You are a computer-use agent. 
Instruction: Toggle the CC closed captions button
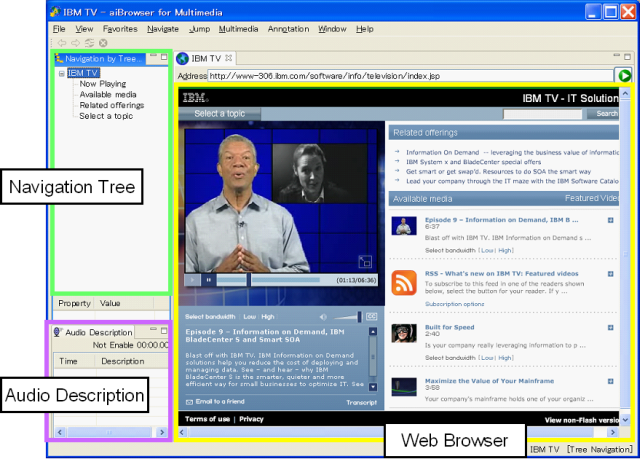tap(372, 317)
